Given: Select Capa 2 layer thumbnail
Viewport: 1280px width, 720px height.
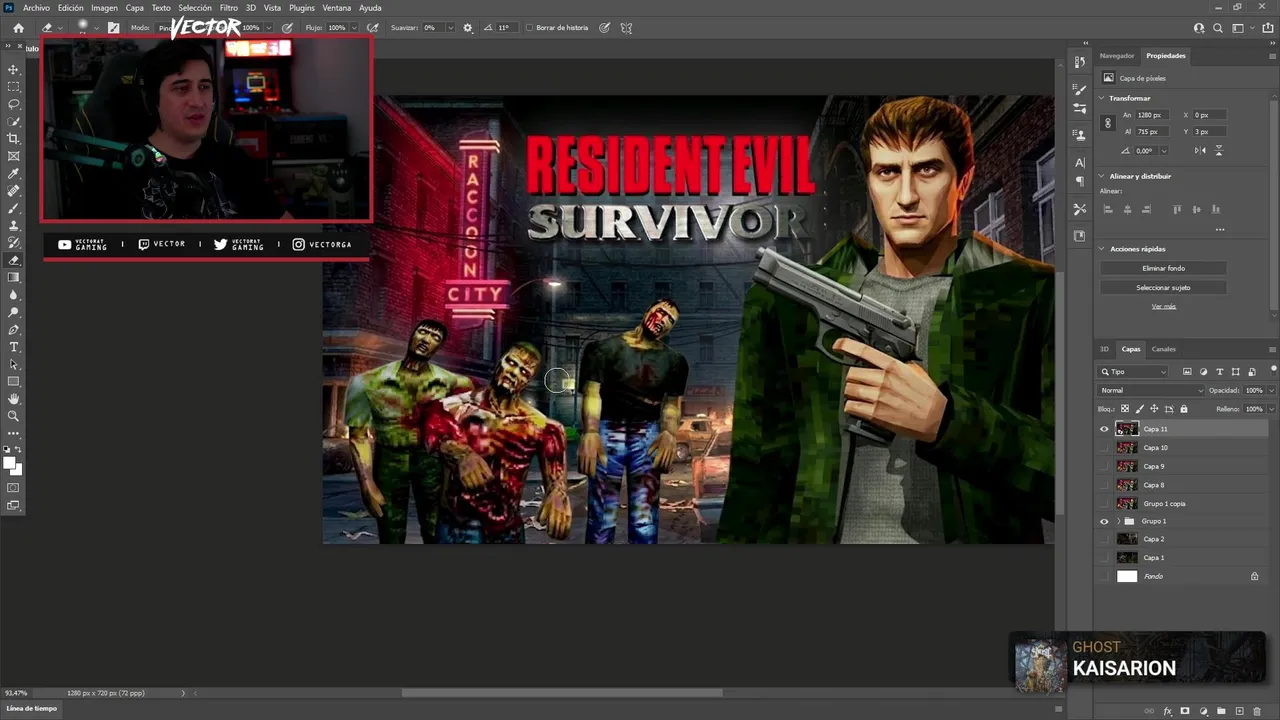Looking at the screenshot, I should pos(1127,539).
